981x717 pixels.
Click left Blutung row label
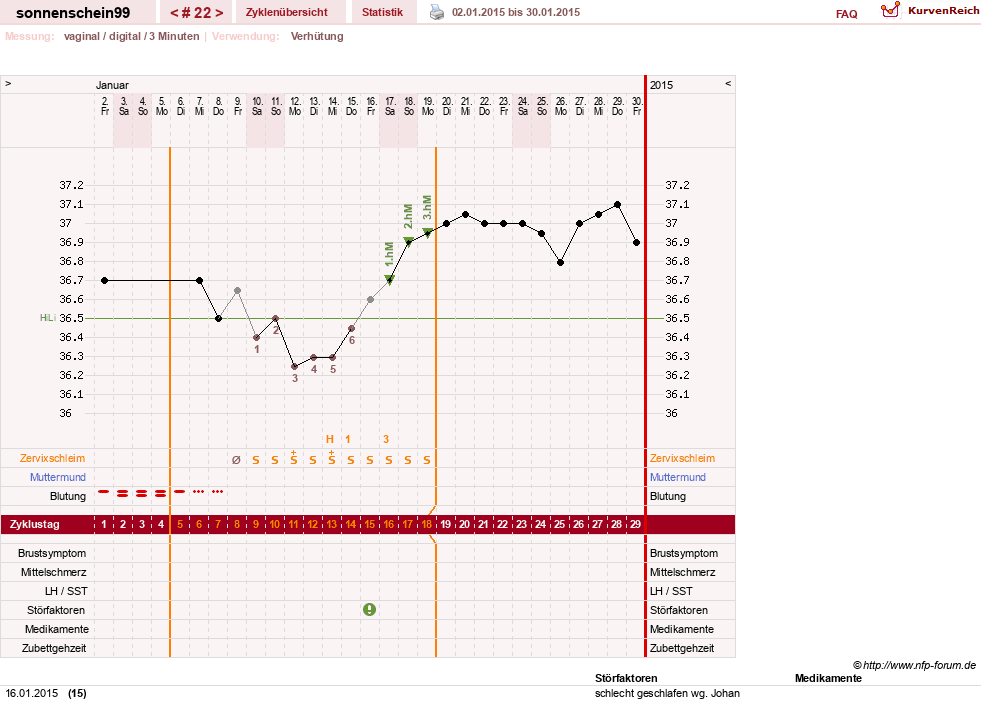point(68,496)
